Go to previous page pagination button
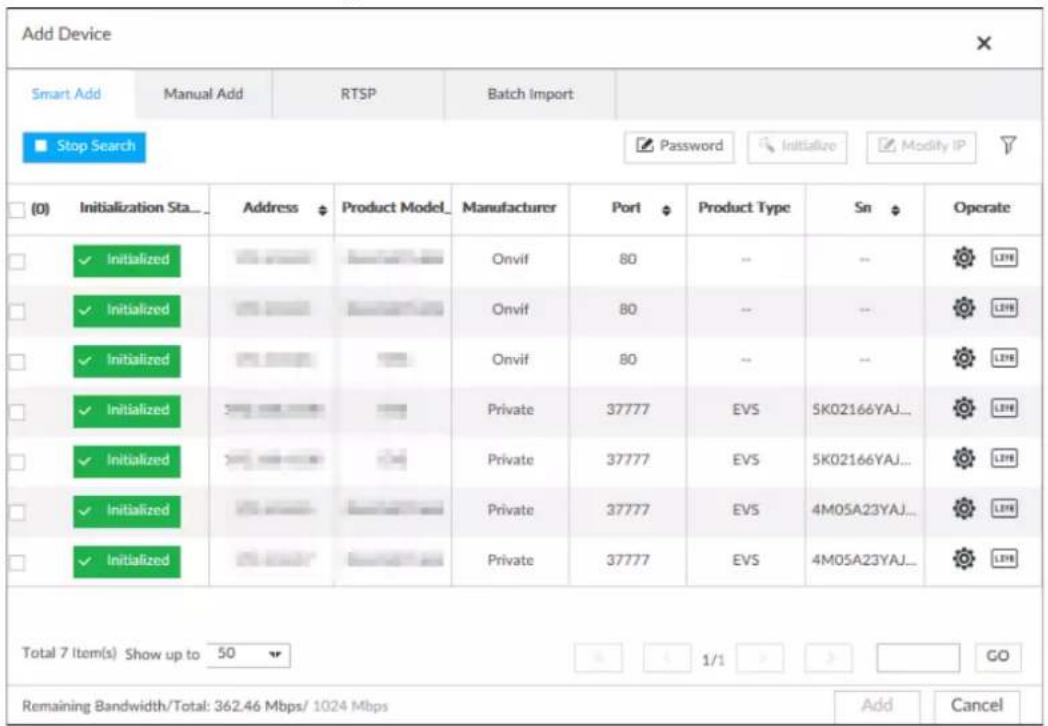Image resolution: width=1048 pixels, height=726 pixels. tap(666, 658)
